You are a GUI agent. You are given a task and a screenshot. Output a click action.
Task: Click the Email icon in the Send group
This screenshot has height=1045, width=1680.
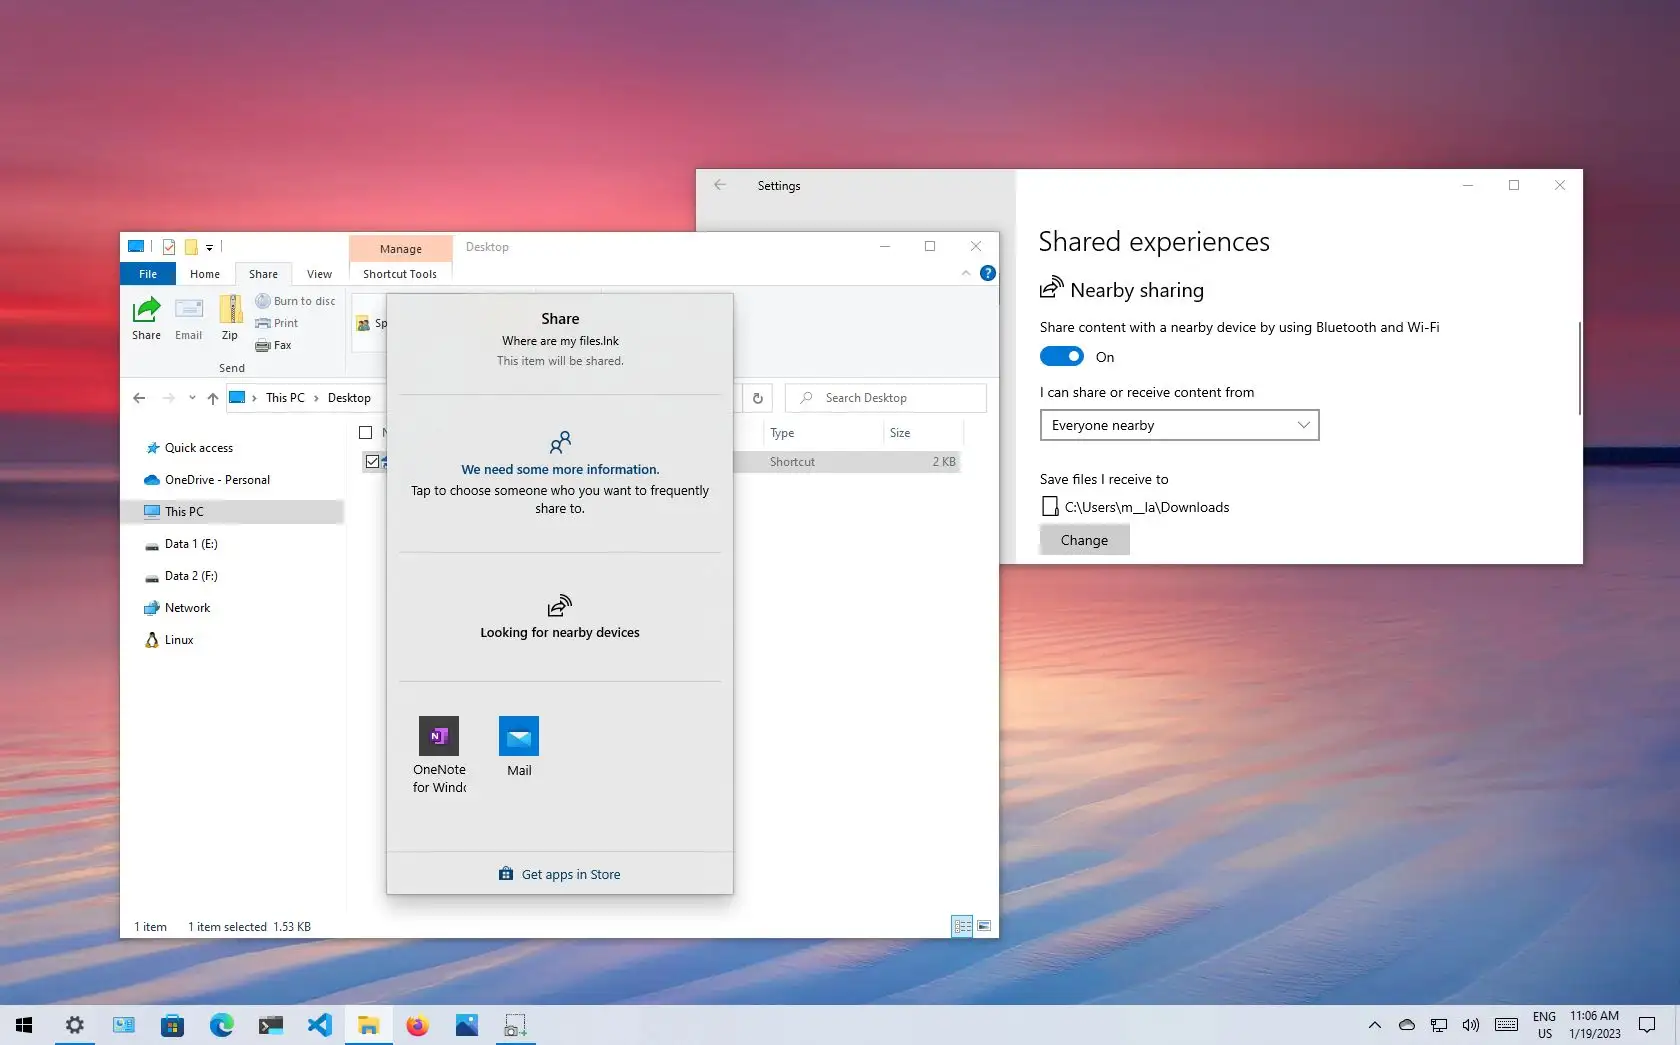pyautogui.click(x=188, y=318)
